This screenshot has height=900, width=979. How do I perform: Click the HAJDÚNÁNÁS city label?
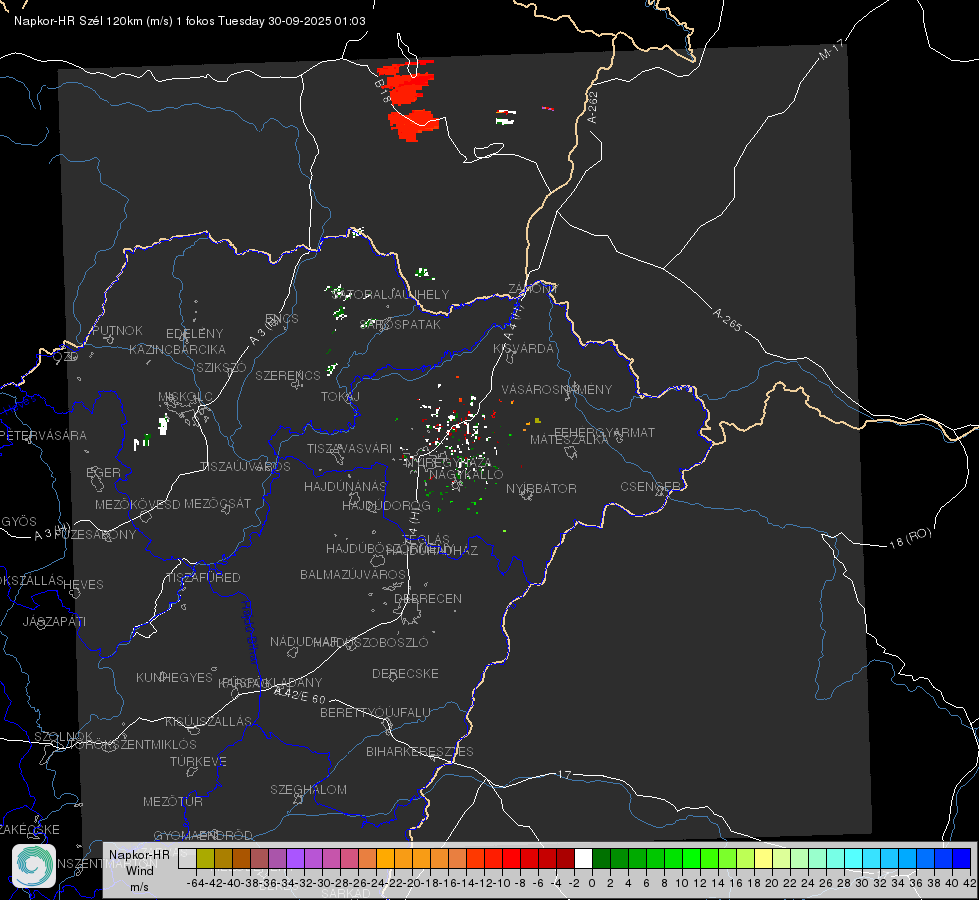(345, 487)
